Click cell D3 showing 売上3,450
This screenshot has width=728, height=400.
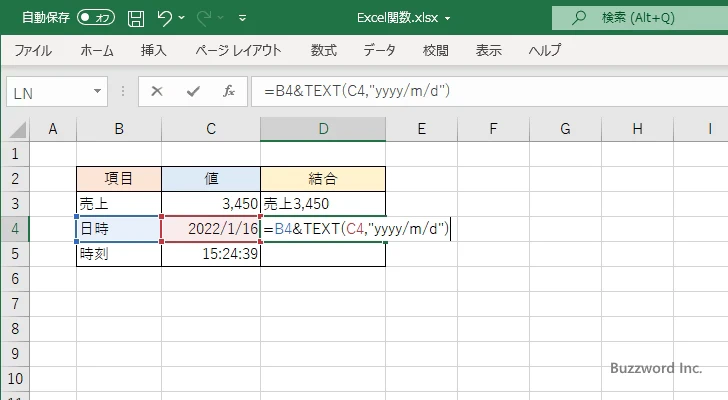tap(323, 204)
